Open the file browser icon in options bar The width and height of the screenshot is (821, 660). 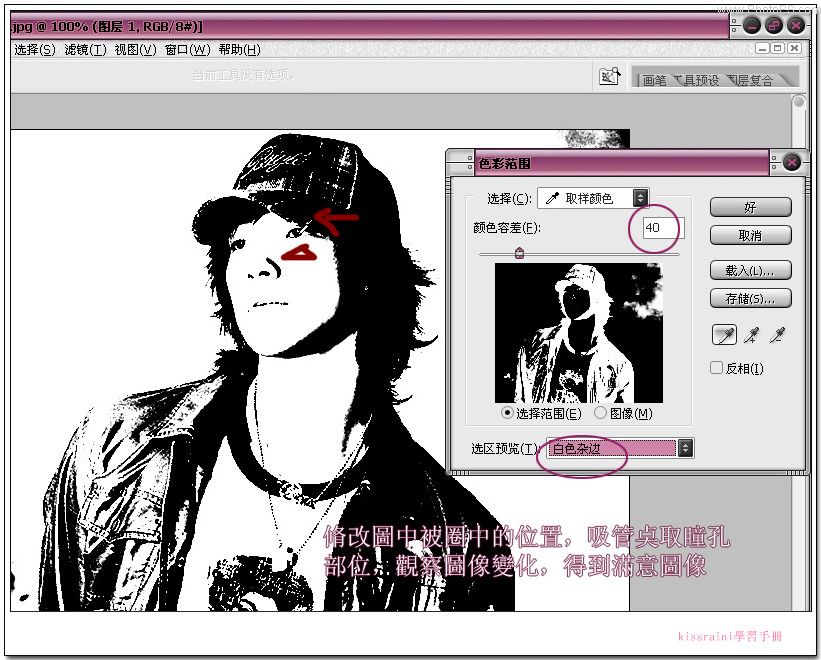[x=609, y=76]
